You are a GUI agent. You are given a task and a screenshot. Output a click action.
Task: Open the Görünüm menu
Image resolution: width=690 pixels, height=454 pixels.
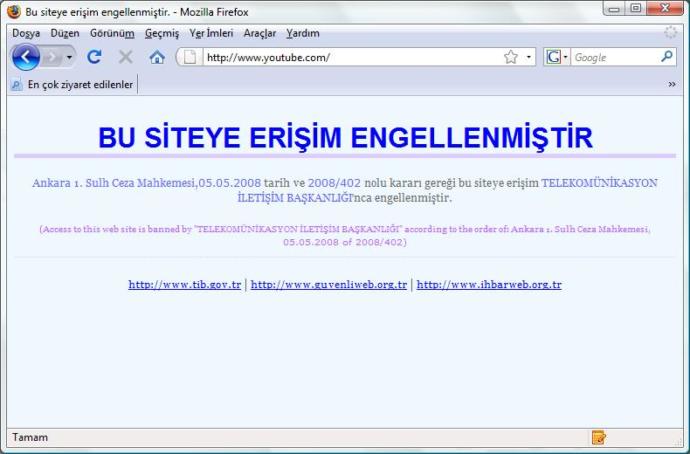click(x=112, y=33)
